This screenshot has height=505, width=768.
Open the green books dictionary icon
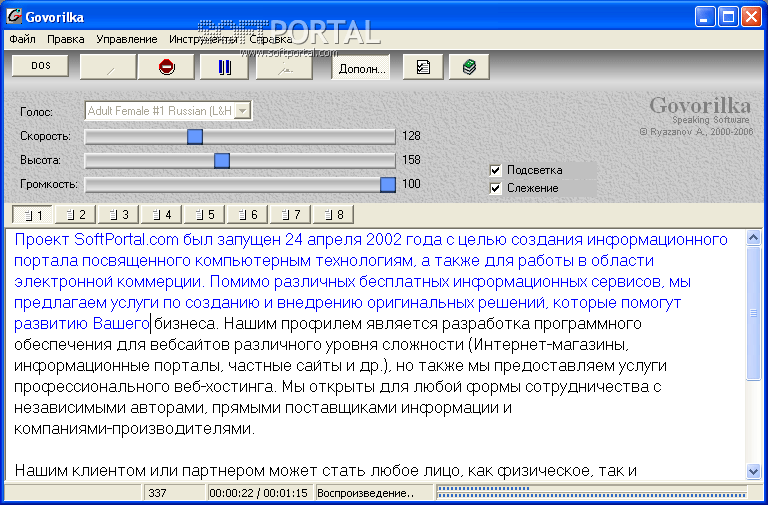(x=469, y=67)
